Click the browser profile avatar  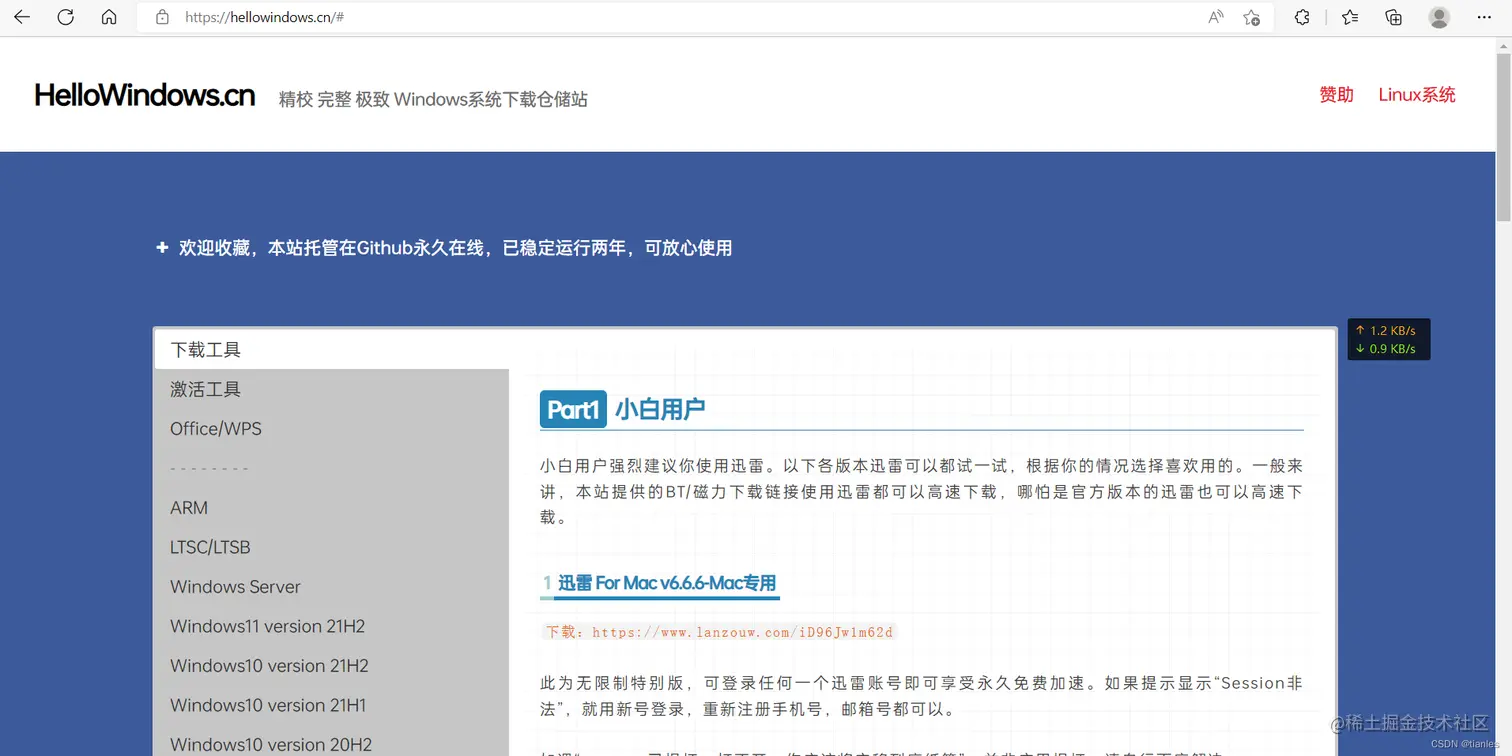1438,17
